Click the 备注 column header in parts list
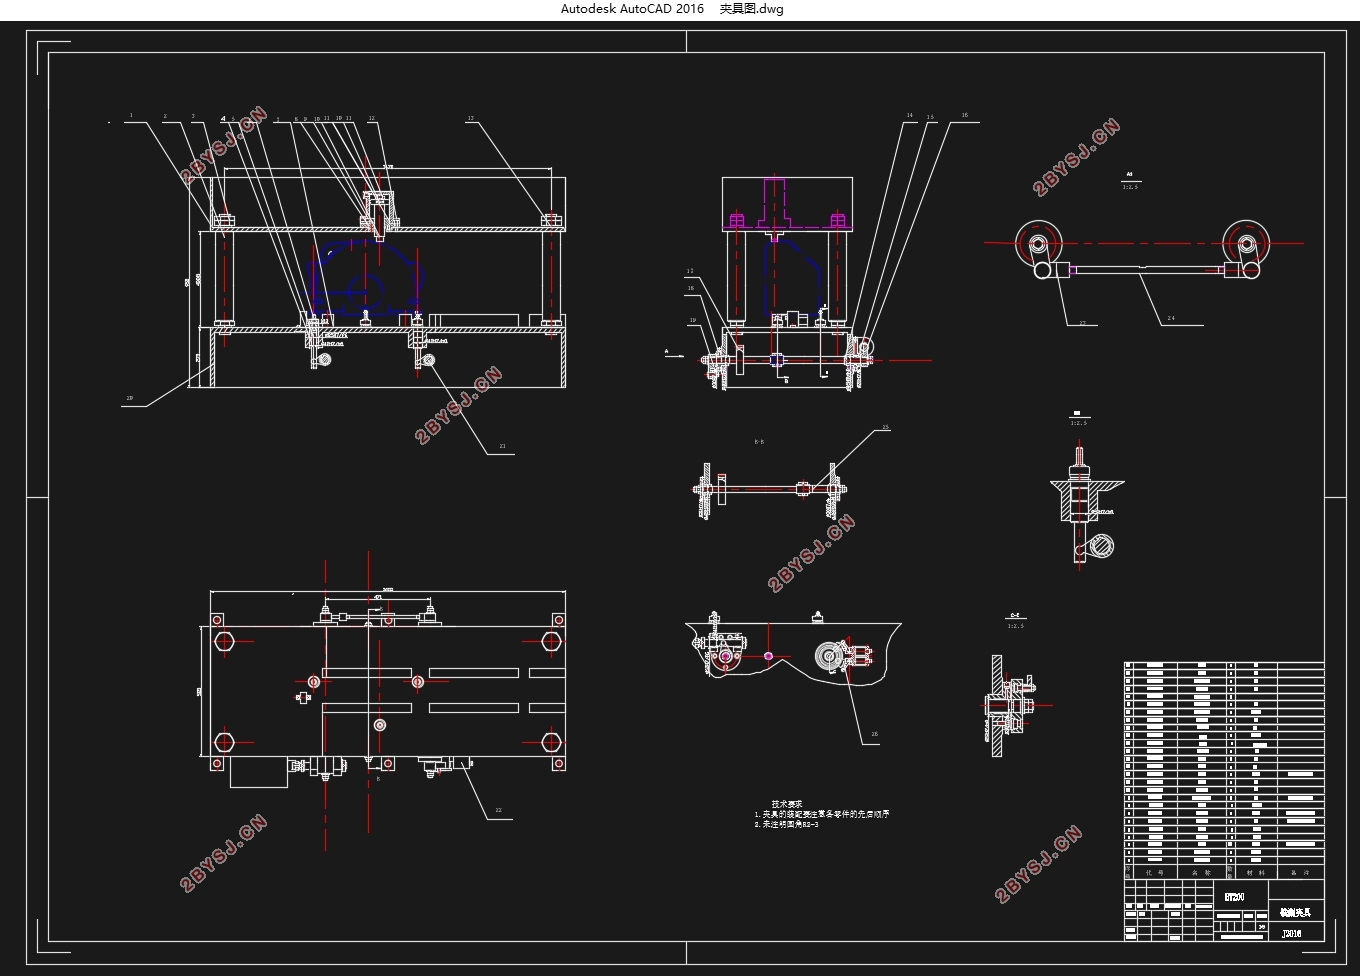This screenshot has width=1360, height=976. 1299,873
